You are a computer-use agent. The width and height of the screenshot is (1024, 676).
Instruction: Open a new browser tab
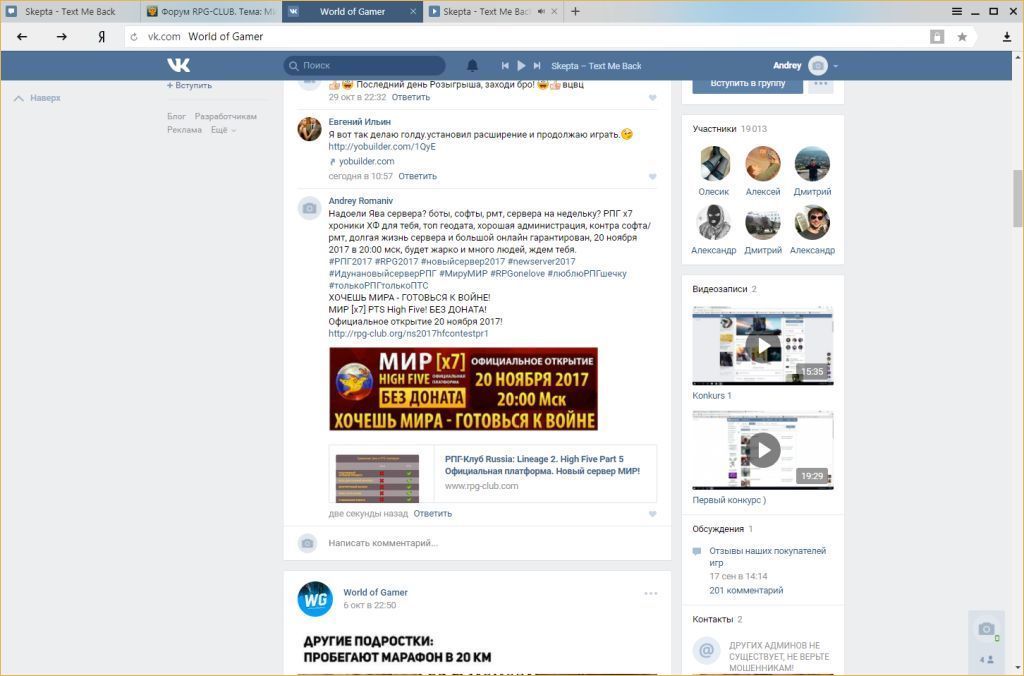pyautogui.click(x=575, y=11)
